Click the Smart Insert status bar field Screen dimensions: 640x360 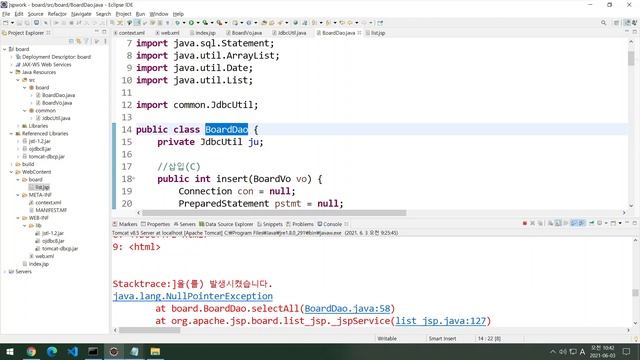click(442, 338)
